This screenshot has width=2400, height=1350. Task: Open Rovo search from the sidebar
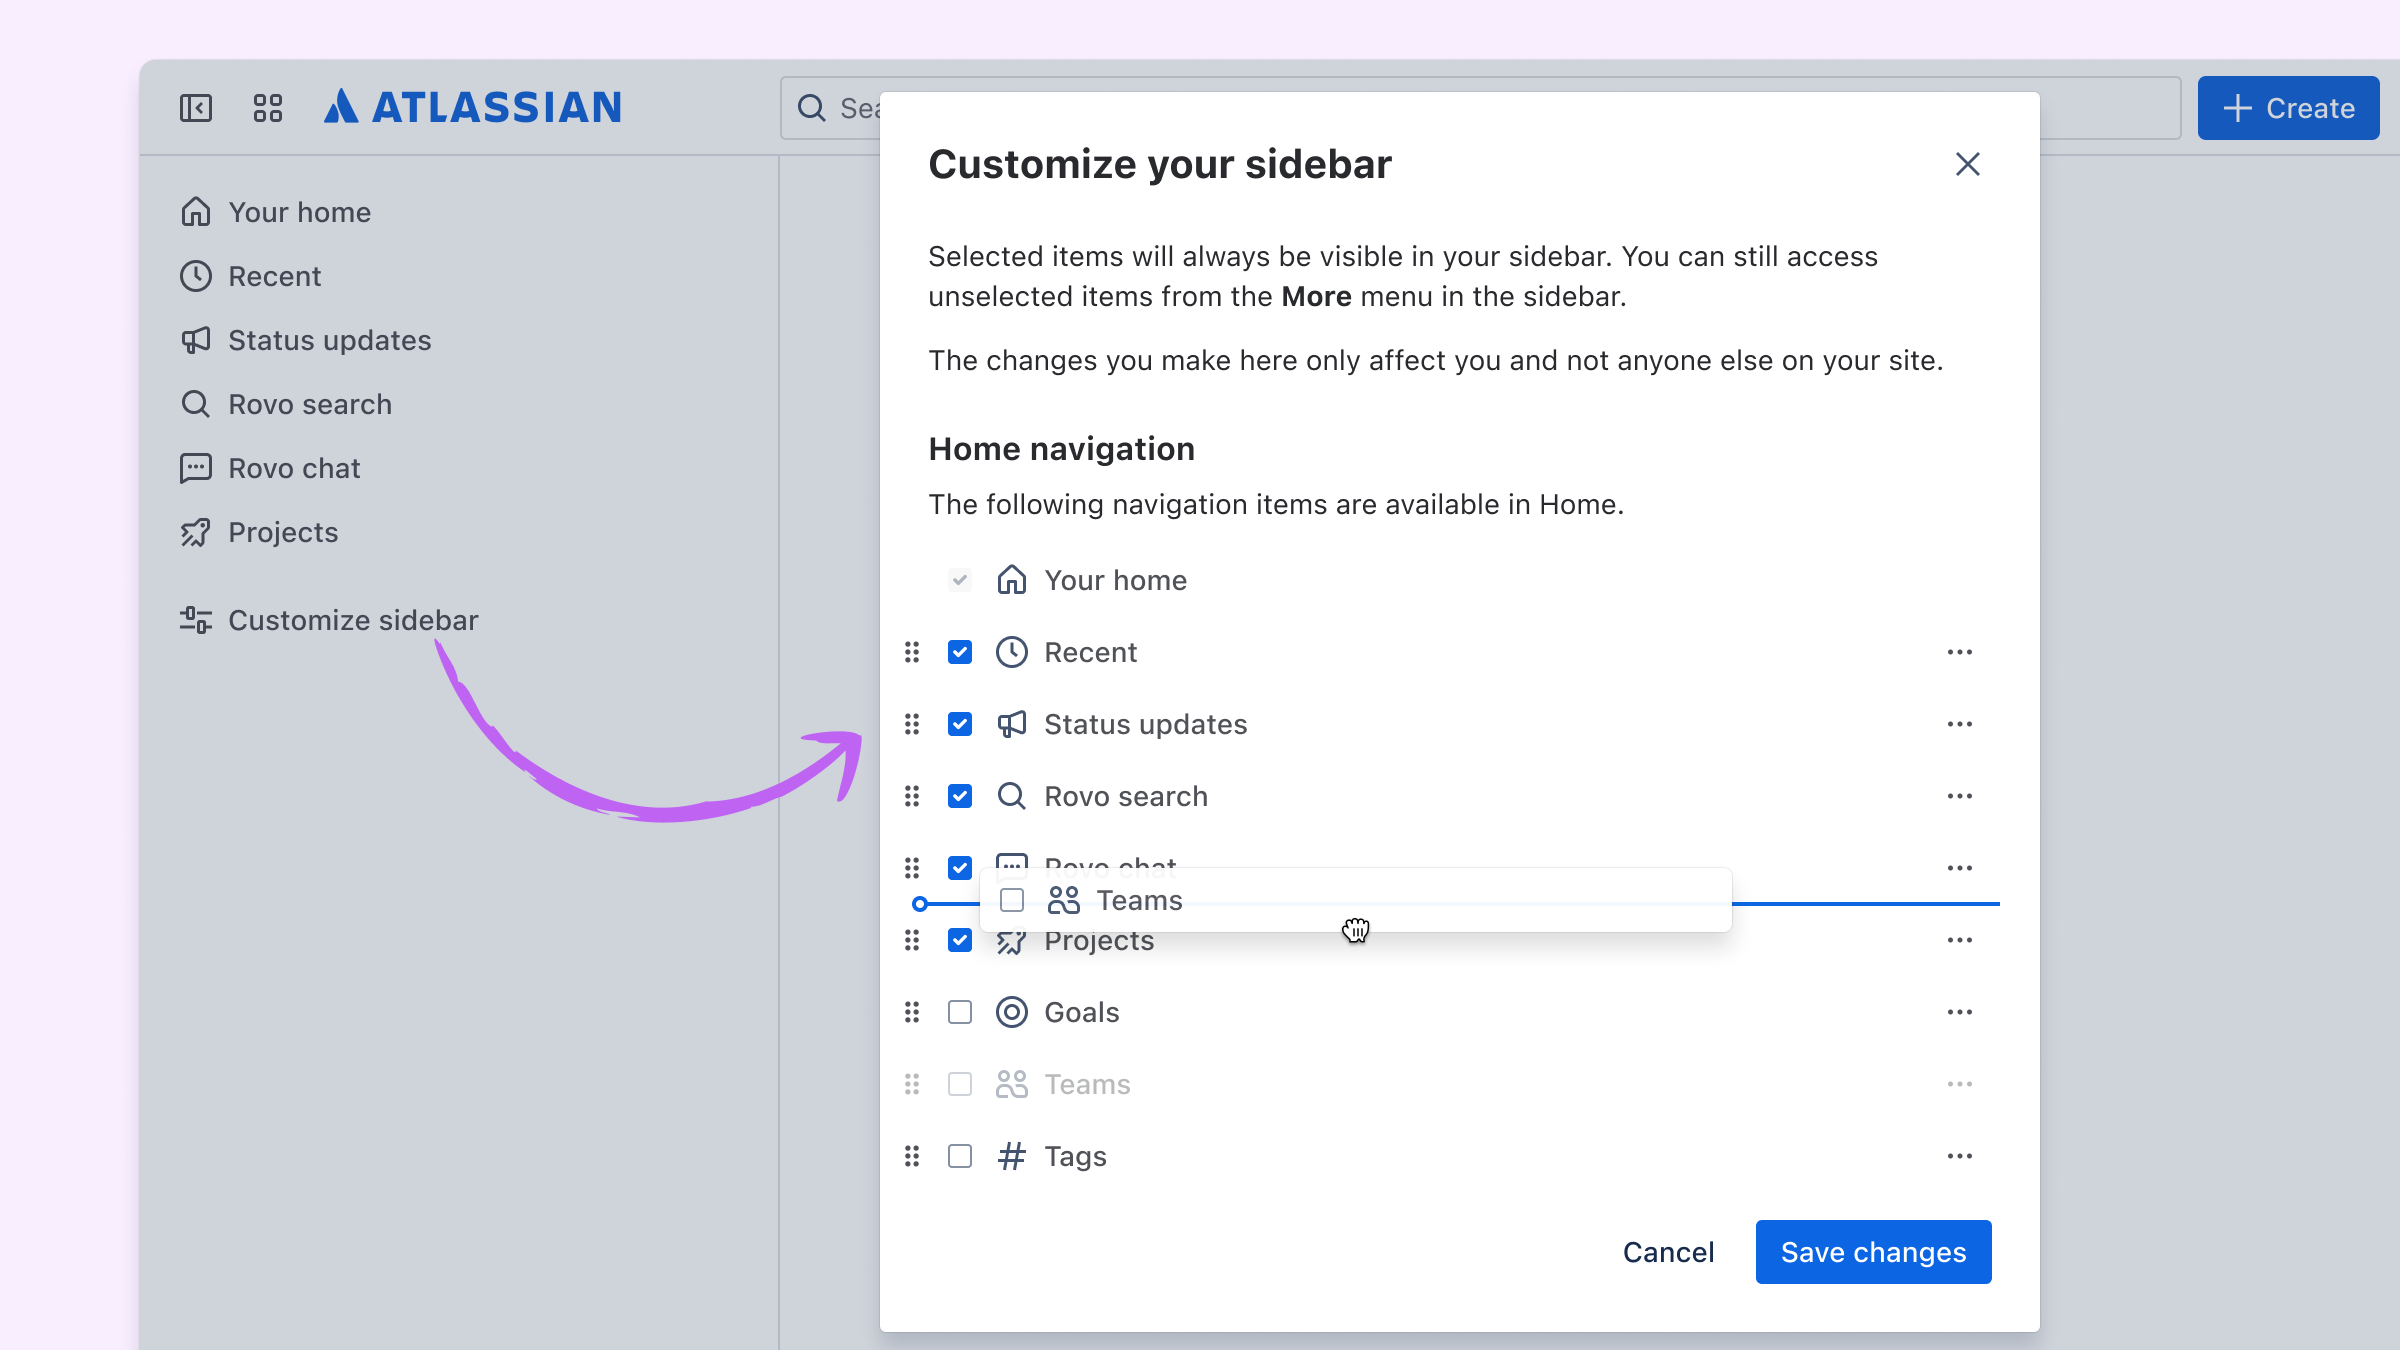point(310,404)
